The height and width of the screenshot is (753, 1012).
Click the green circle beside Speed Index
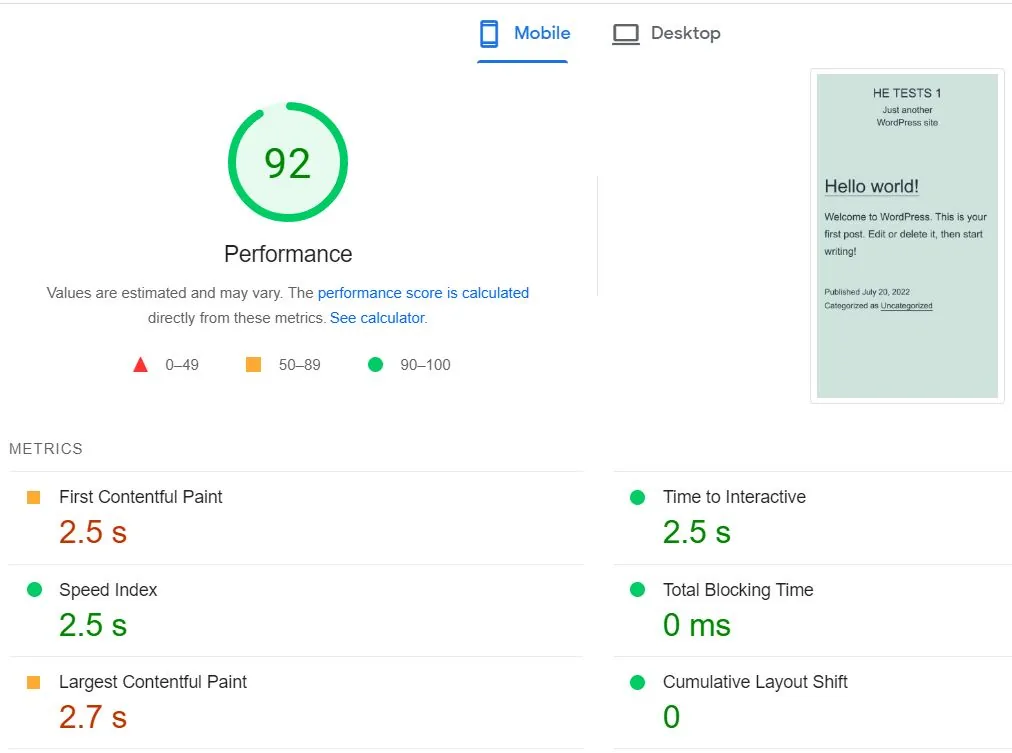coord(34,590)
